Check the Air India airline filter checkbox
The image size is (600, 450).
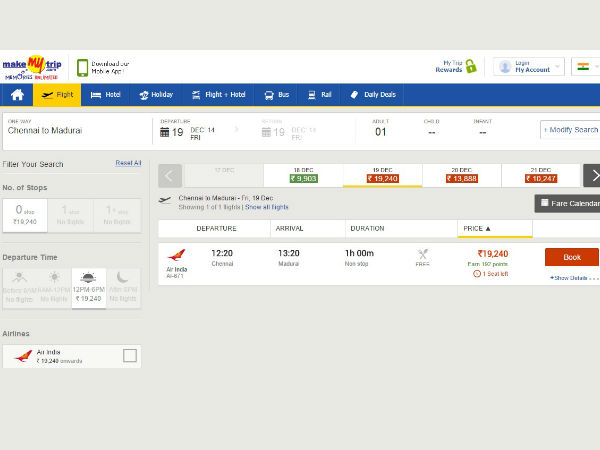[129, 356]
